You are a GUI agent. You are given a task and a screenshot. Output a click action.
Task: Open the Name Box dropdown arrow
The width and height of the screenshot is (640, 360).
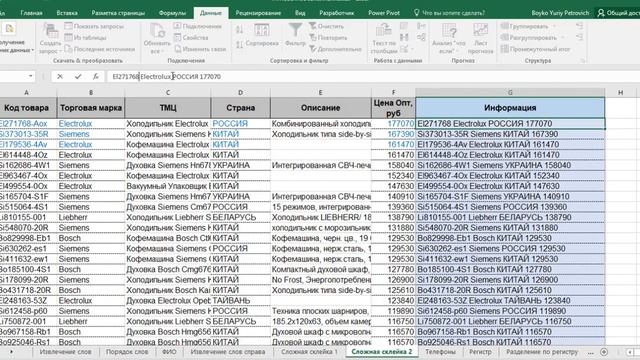(x=30, y=76)
